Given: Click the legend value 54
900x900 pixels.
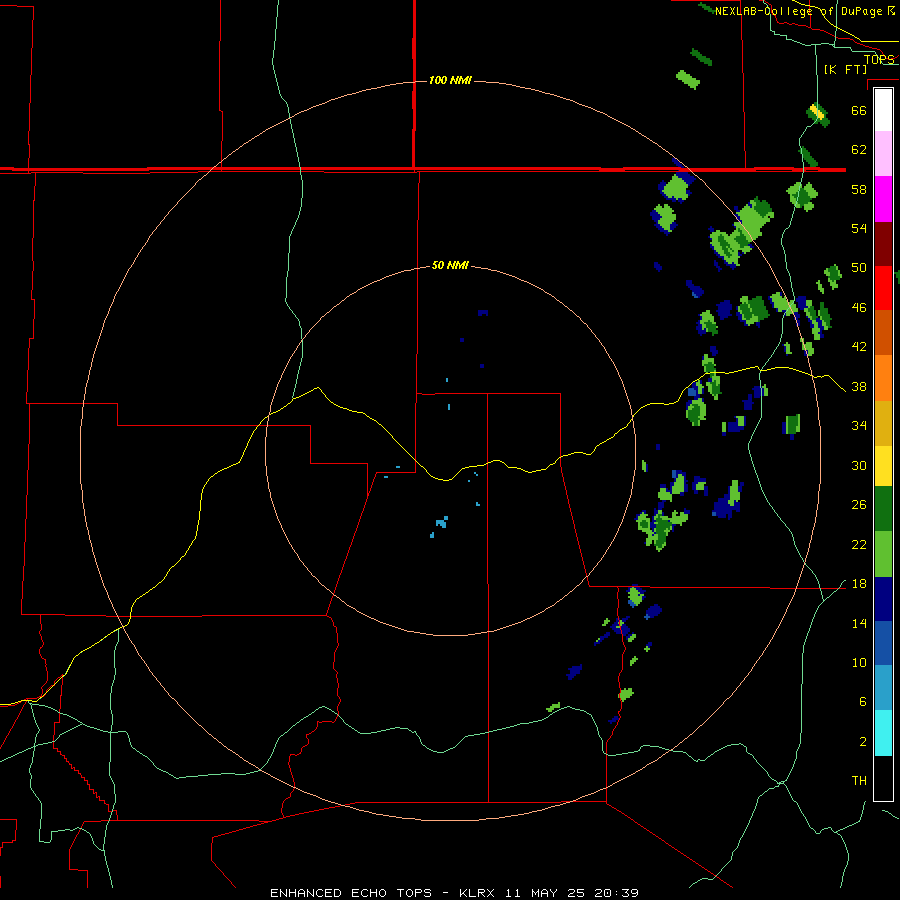Looking at the screenshot, I should click(x=859, y=228).
